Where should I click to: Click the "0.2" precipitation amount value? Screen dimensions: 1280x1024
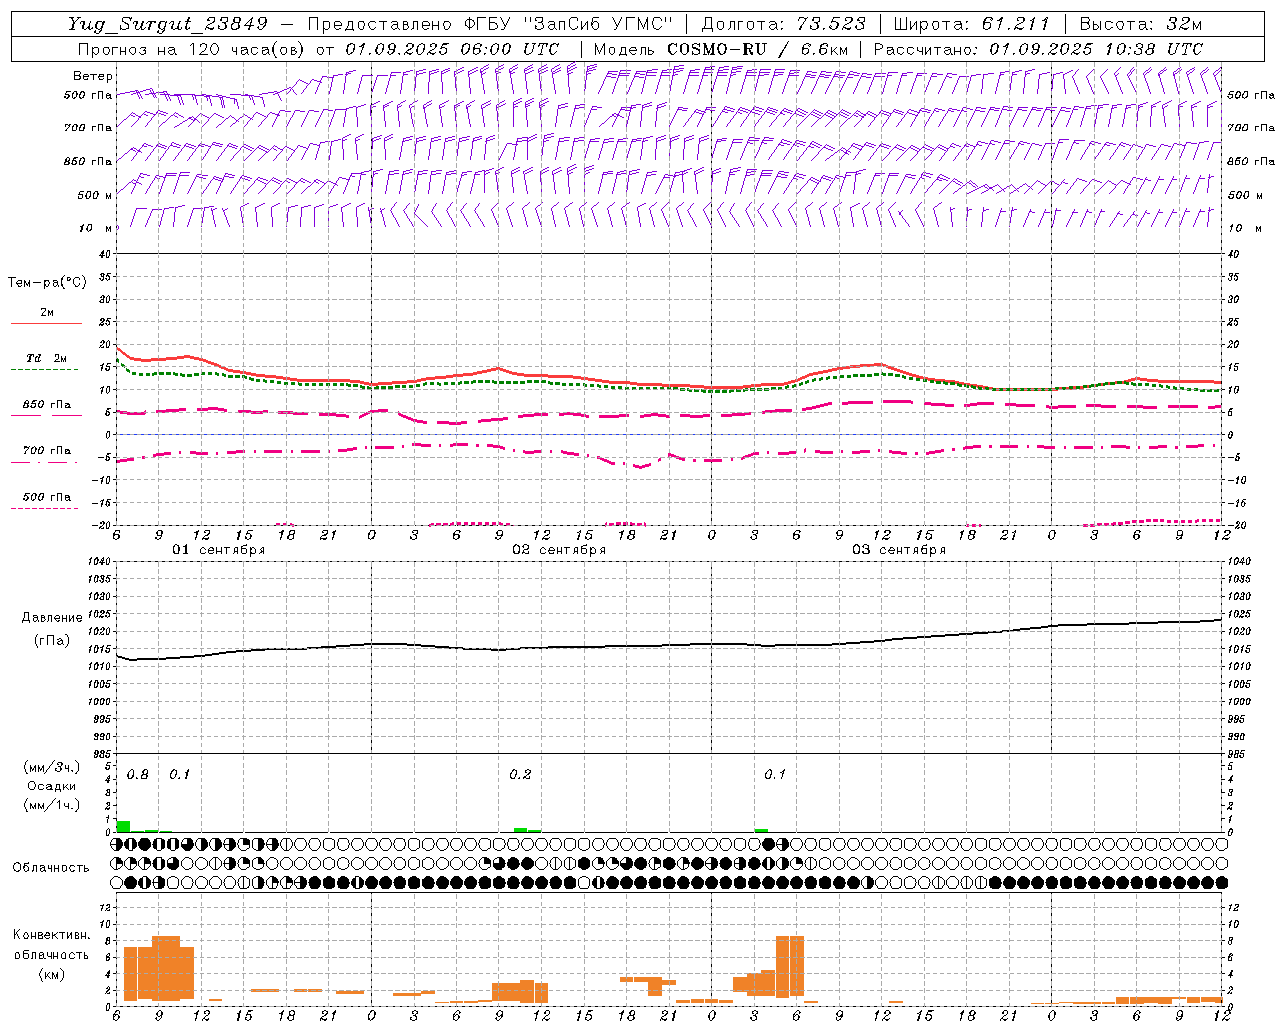[x=520, y=774]
